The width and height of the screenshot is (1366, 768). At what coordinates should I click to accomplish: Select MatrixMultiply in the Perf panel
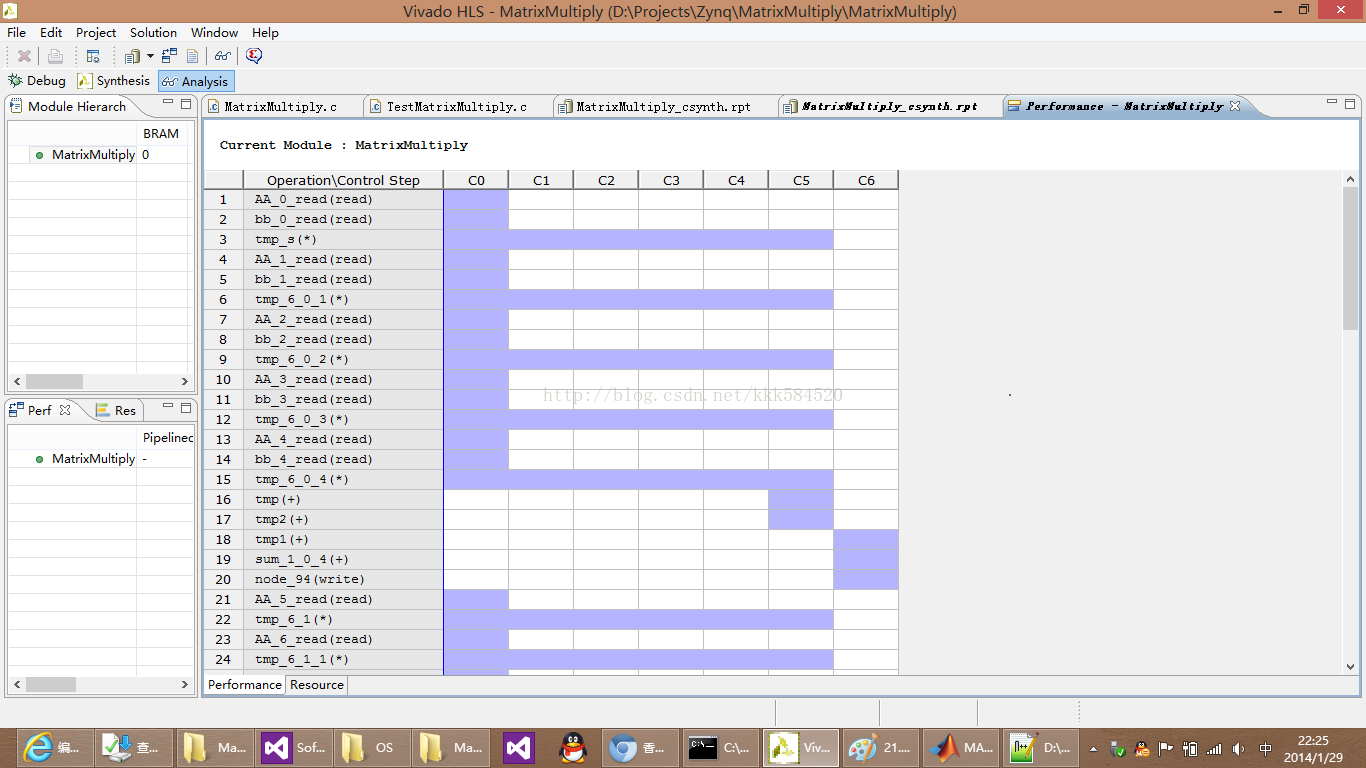point(93,459)
